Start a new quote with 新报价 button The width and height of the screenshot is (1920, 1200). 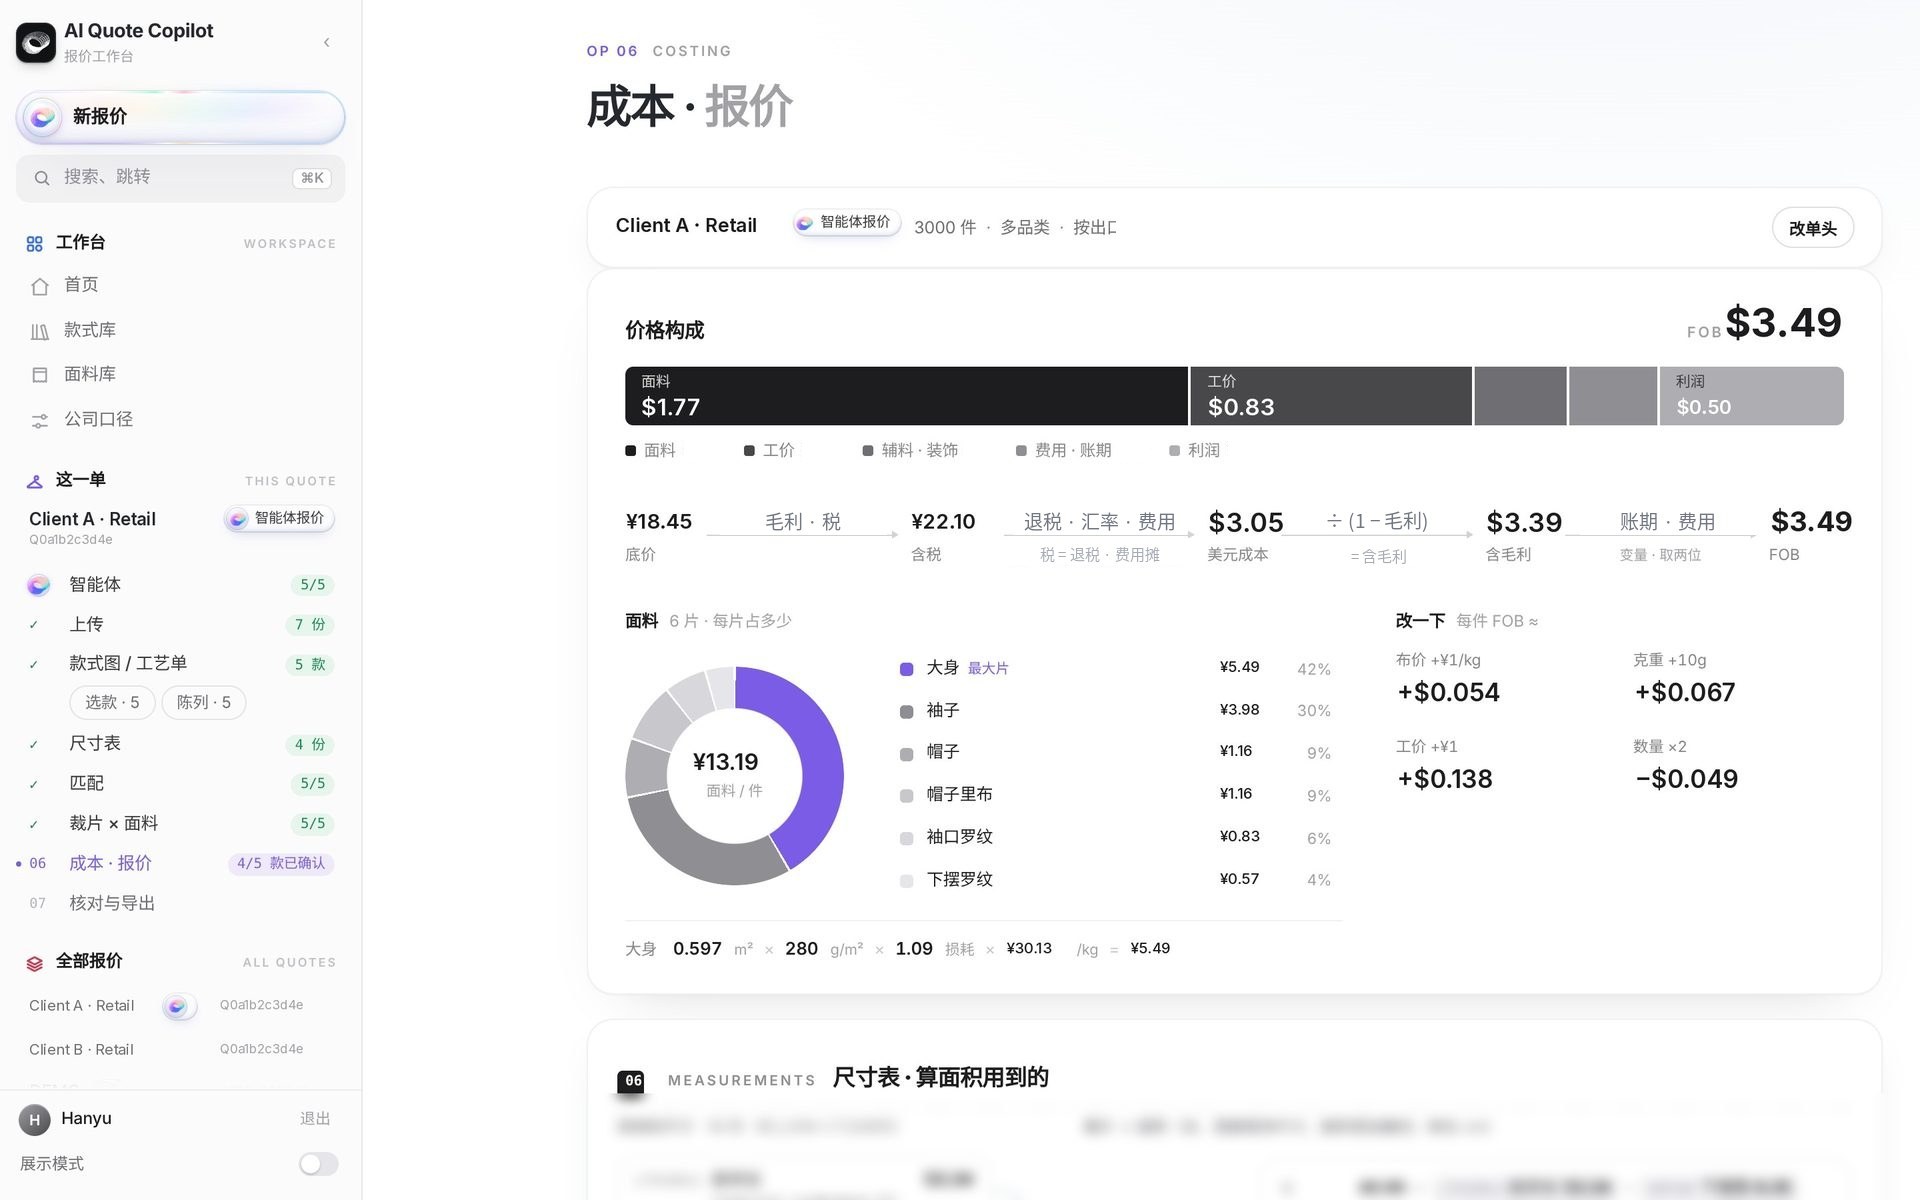coord(181,117)
